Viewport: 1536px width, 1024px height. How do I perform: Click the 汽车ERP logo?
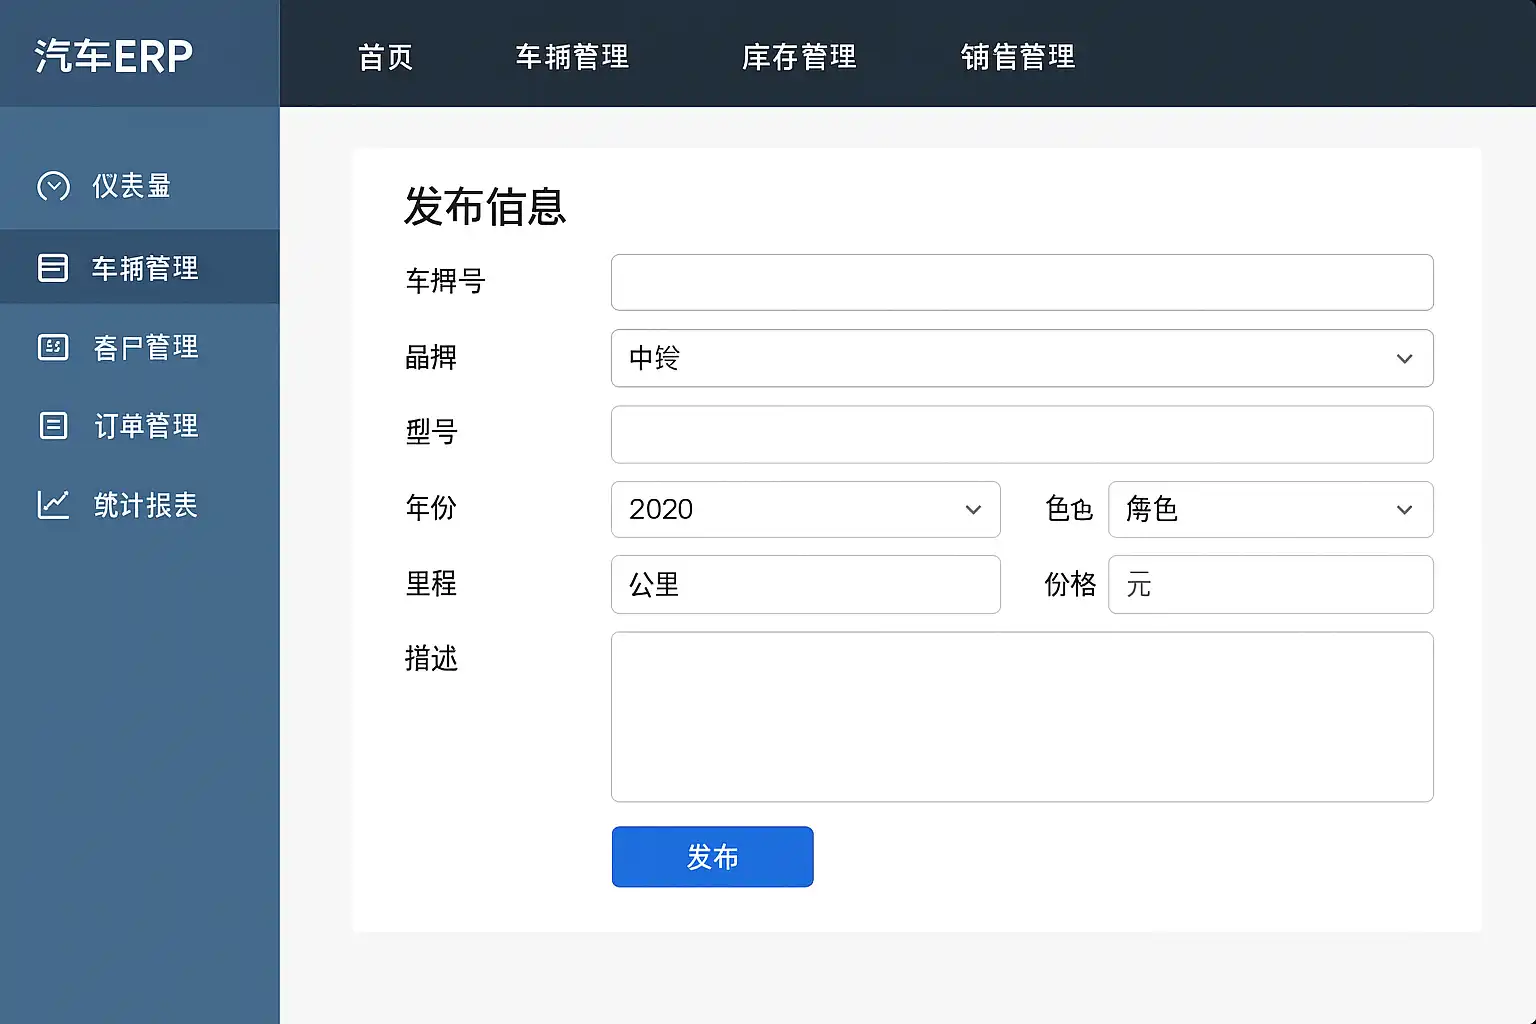[114, 56]
